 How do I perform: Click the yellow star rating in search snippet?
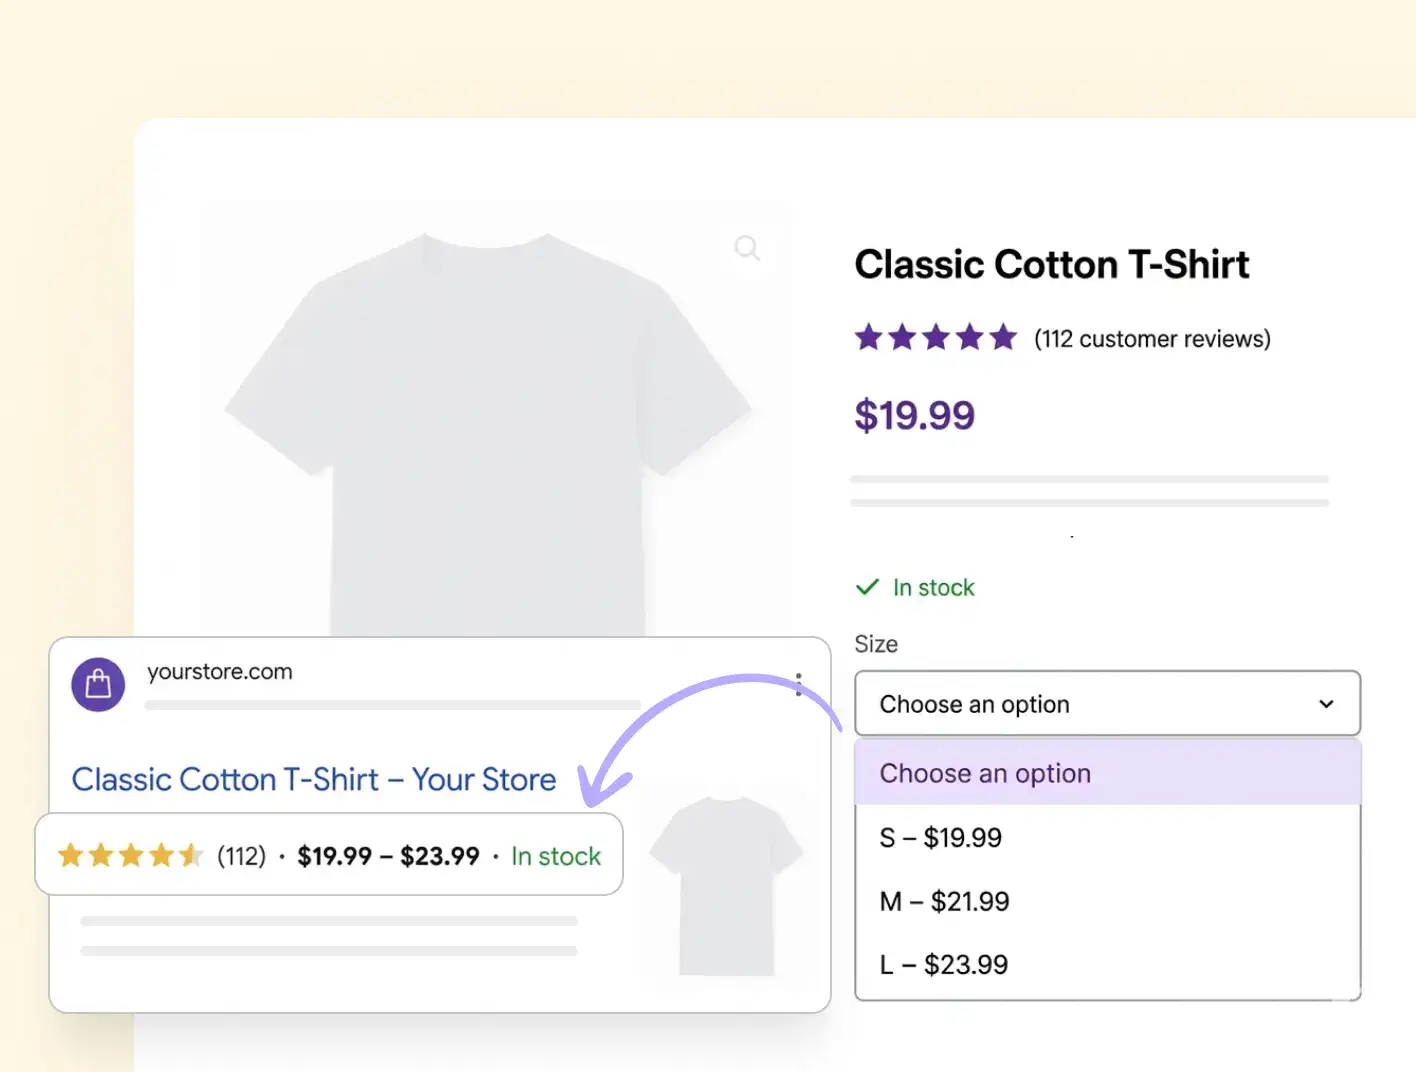coord(130,856)
